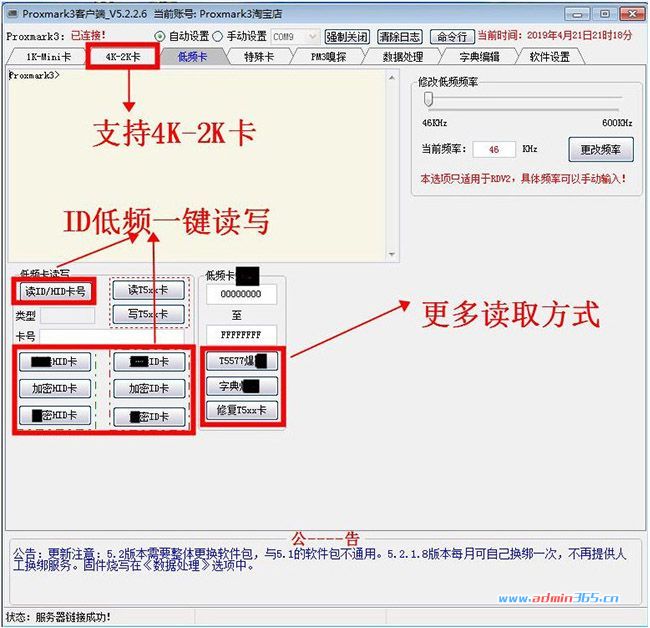Viewport: 650px width, 628px height.
Task: Click the 清除日志 button
Action: click(x=400, y=37)
